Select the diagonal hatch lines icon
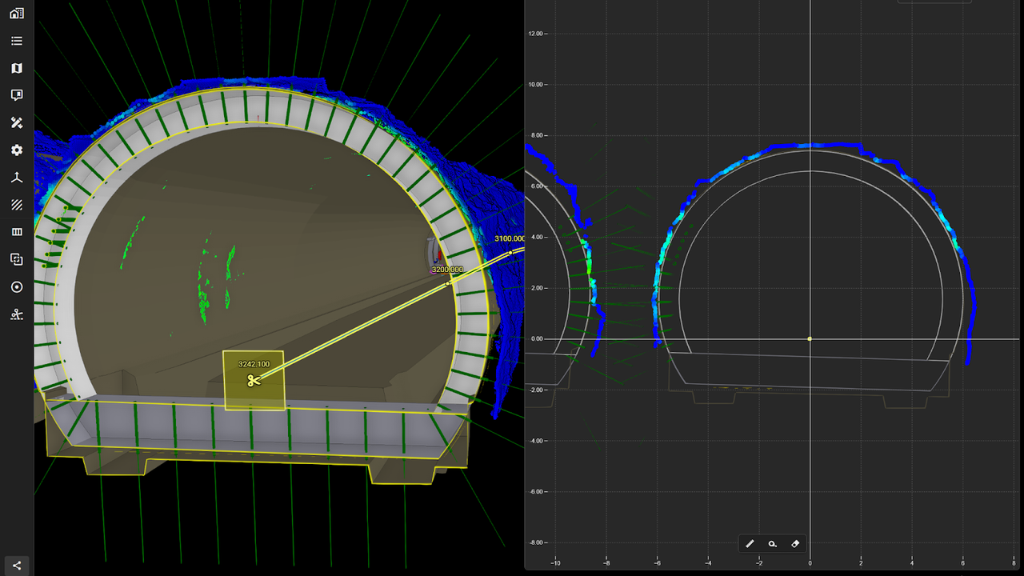This screenshot has width=1024, height=576. coord(16,204)
